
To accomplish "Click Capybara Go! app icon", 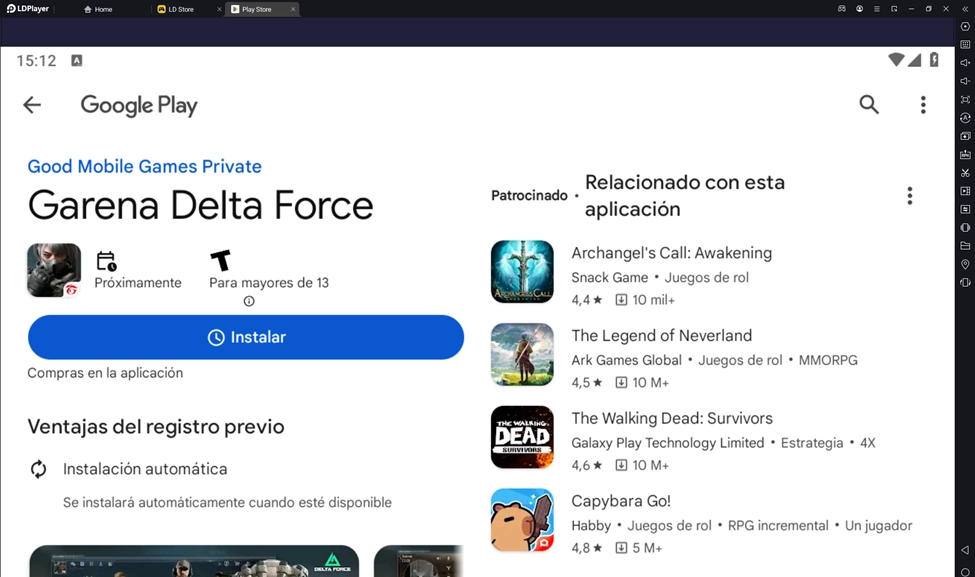I will pyautogui.click(x=522, y=520).
